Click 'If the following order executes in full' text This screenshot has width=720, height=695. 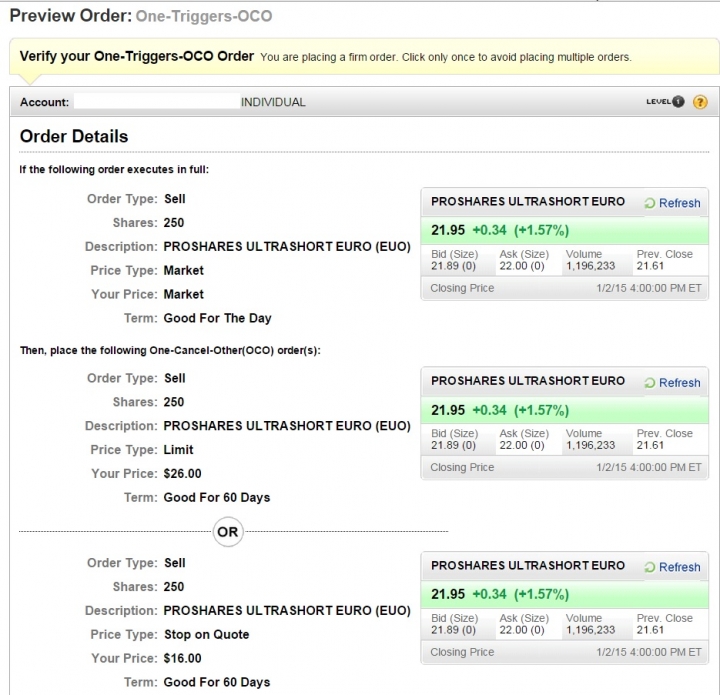(114, 169)
